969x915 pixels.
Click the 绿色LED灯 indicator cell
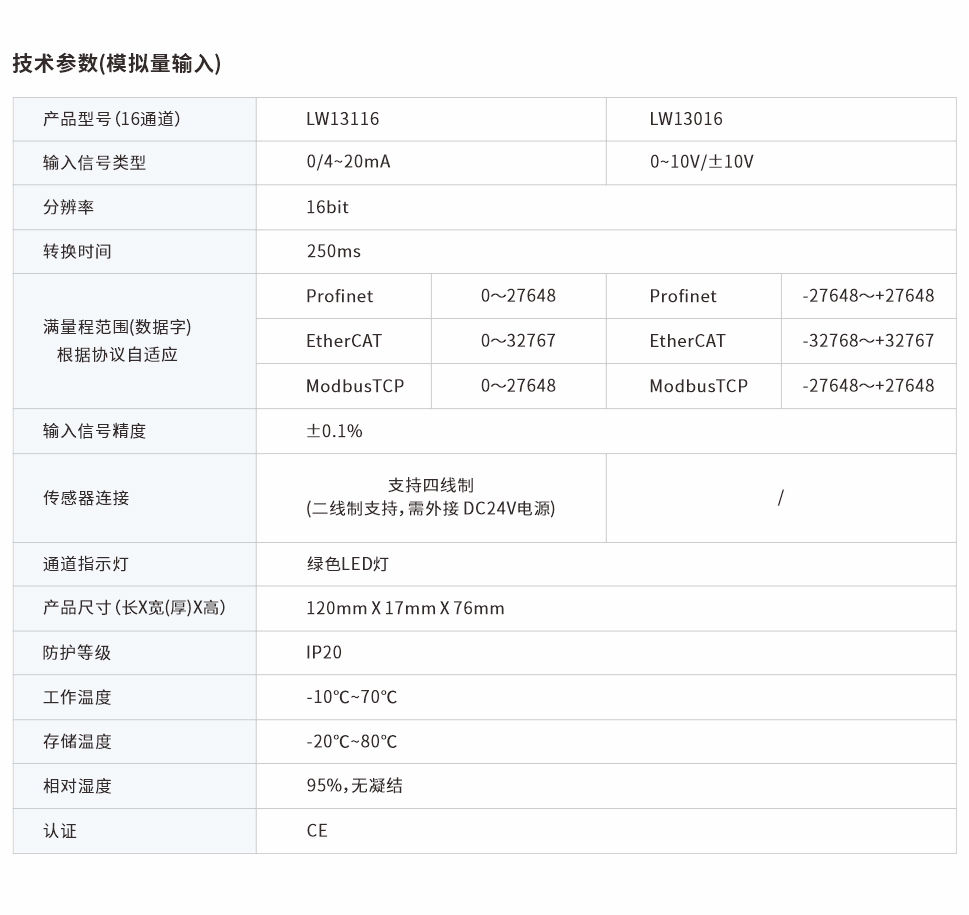[340, 563]
